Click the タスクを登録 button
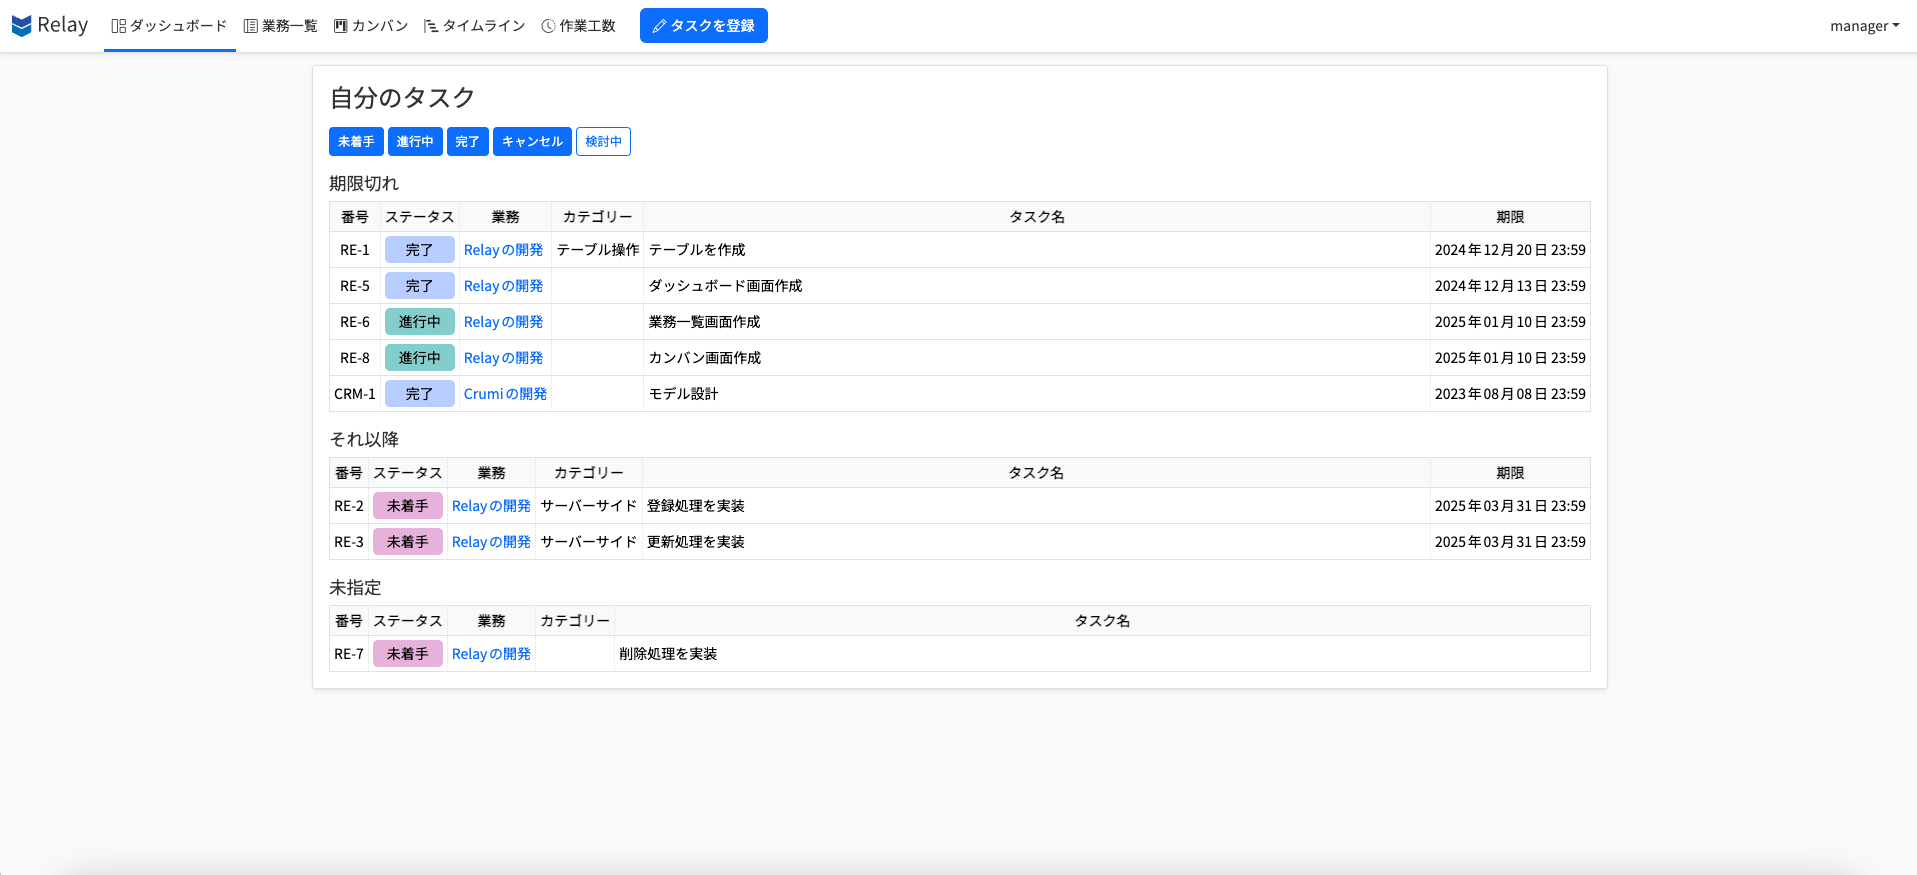The height and width of the screenshot is (875, 1917). coord(703,26)
